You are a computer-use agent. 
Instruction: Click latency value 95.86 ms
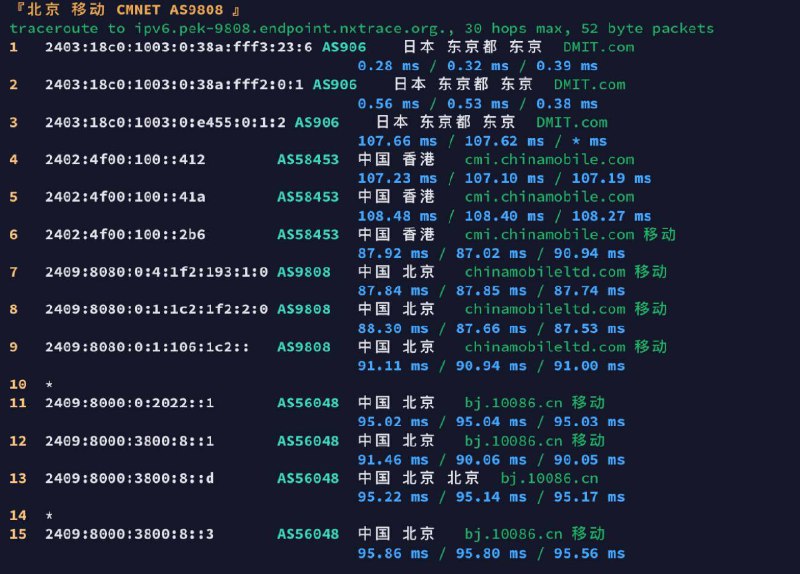393,554
